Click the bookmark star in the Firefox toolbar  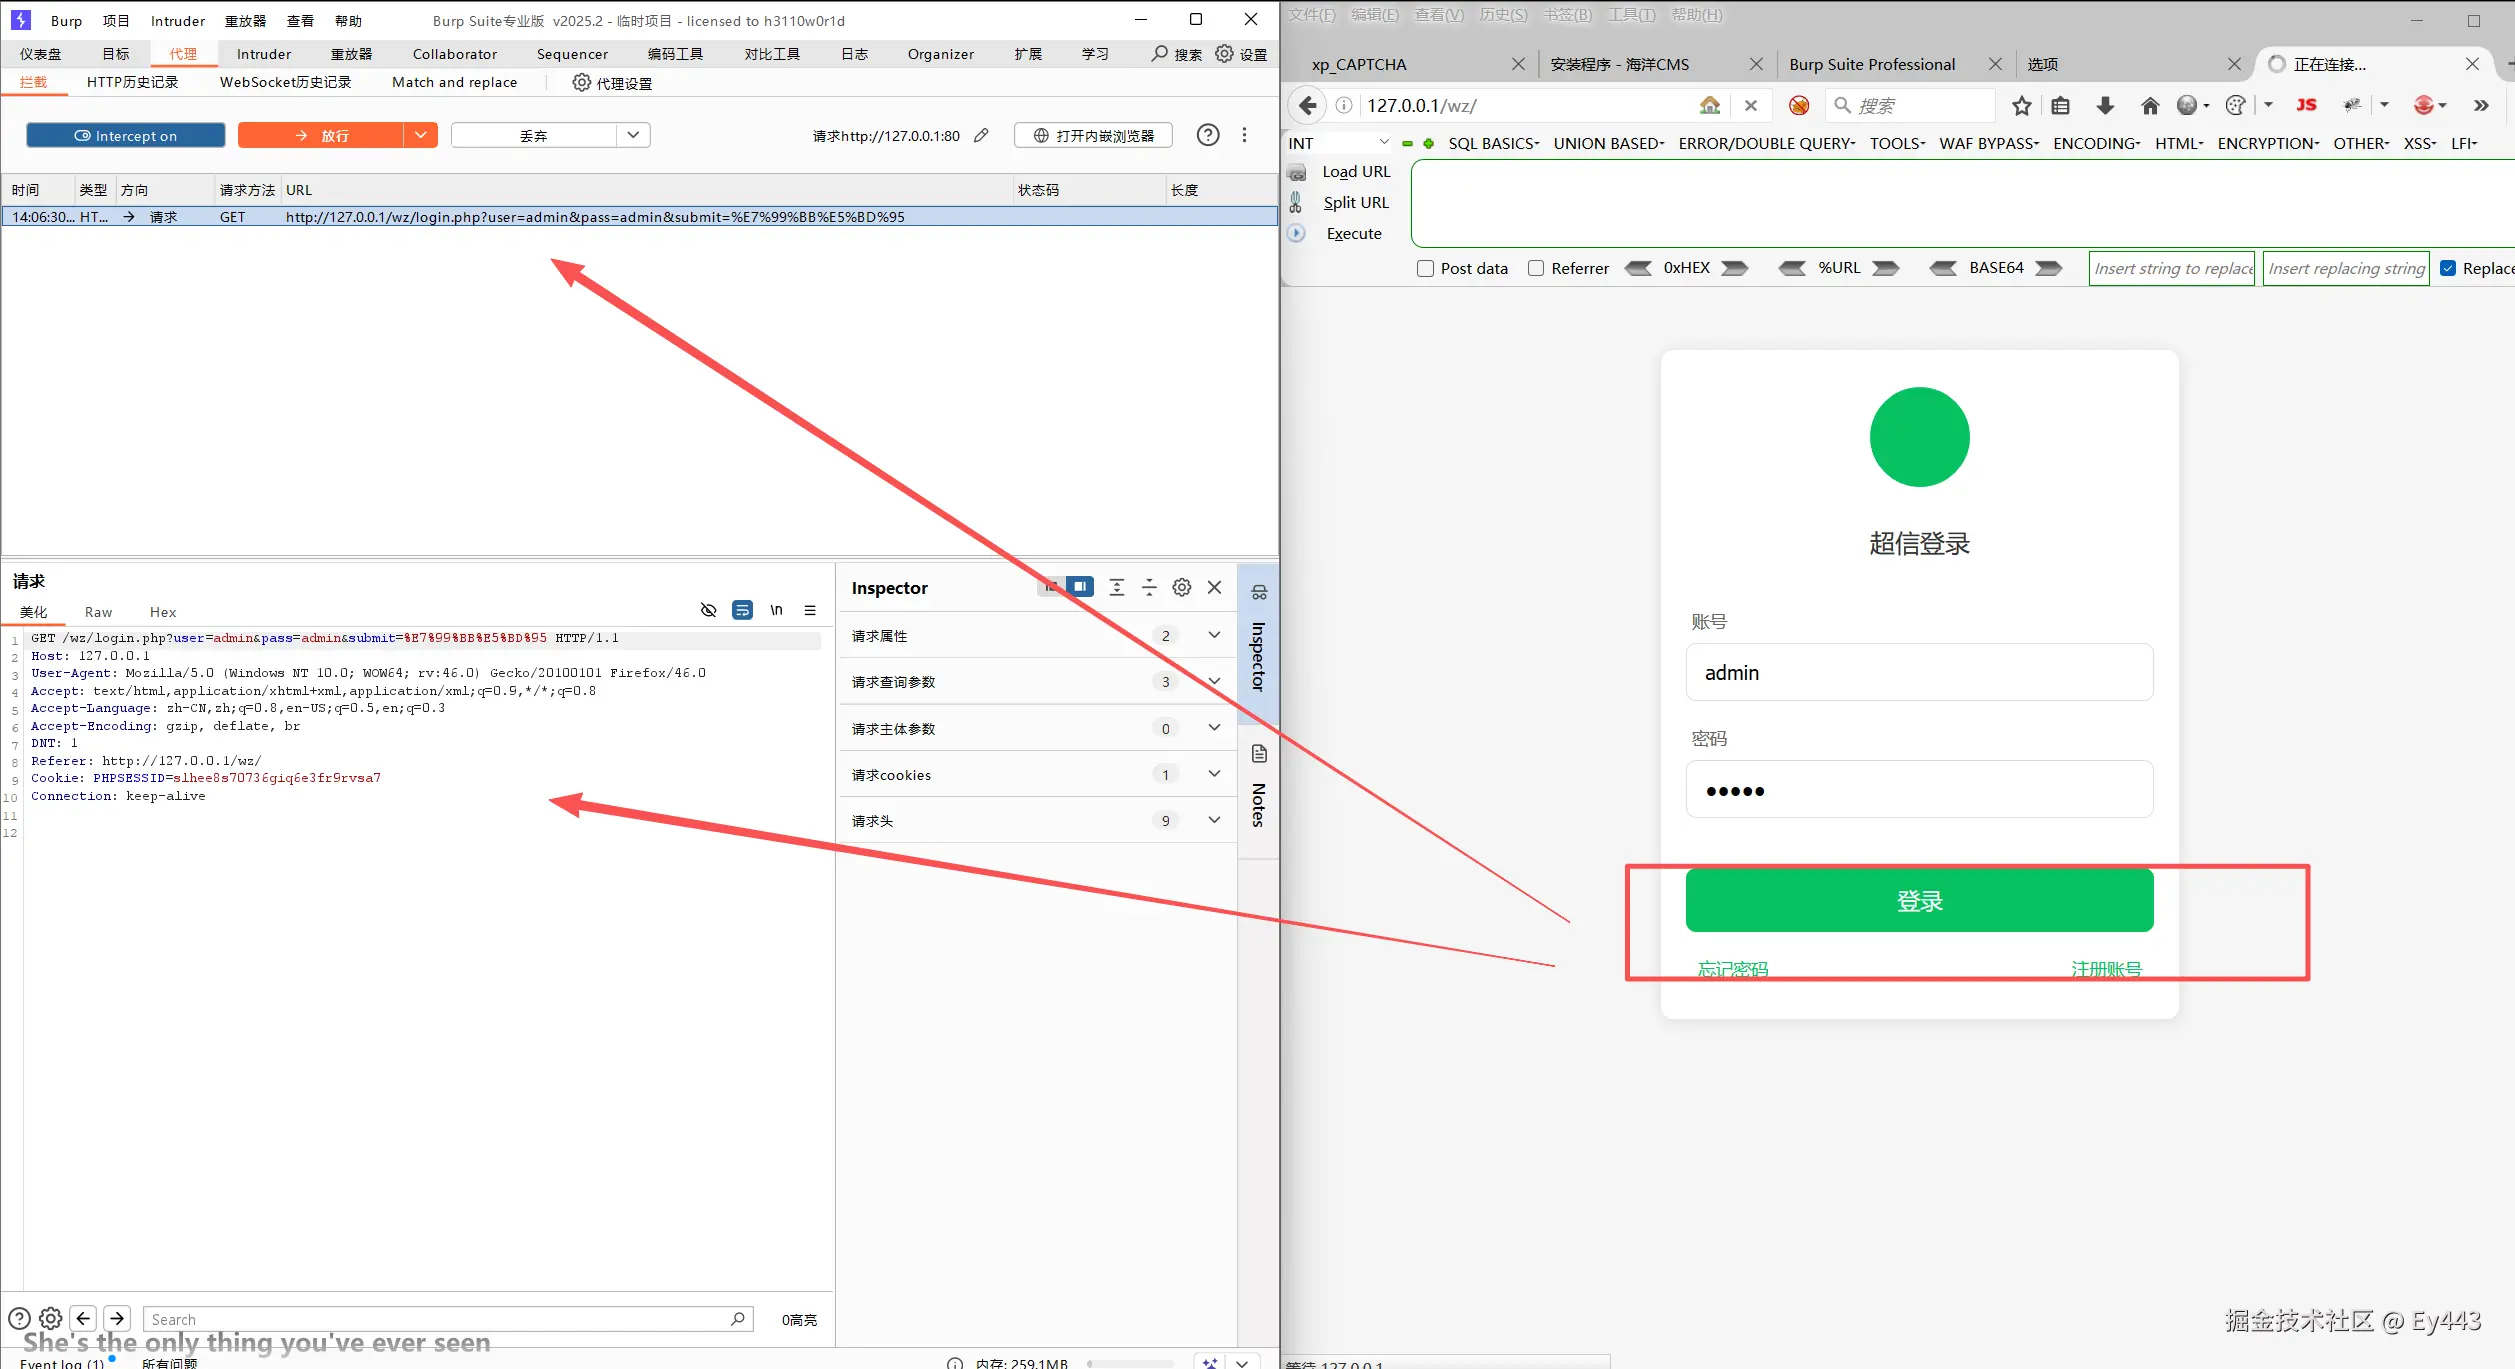point(2021,105)
